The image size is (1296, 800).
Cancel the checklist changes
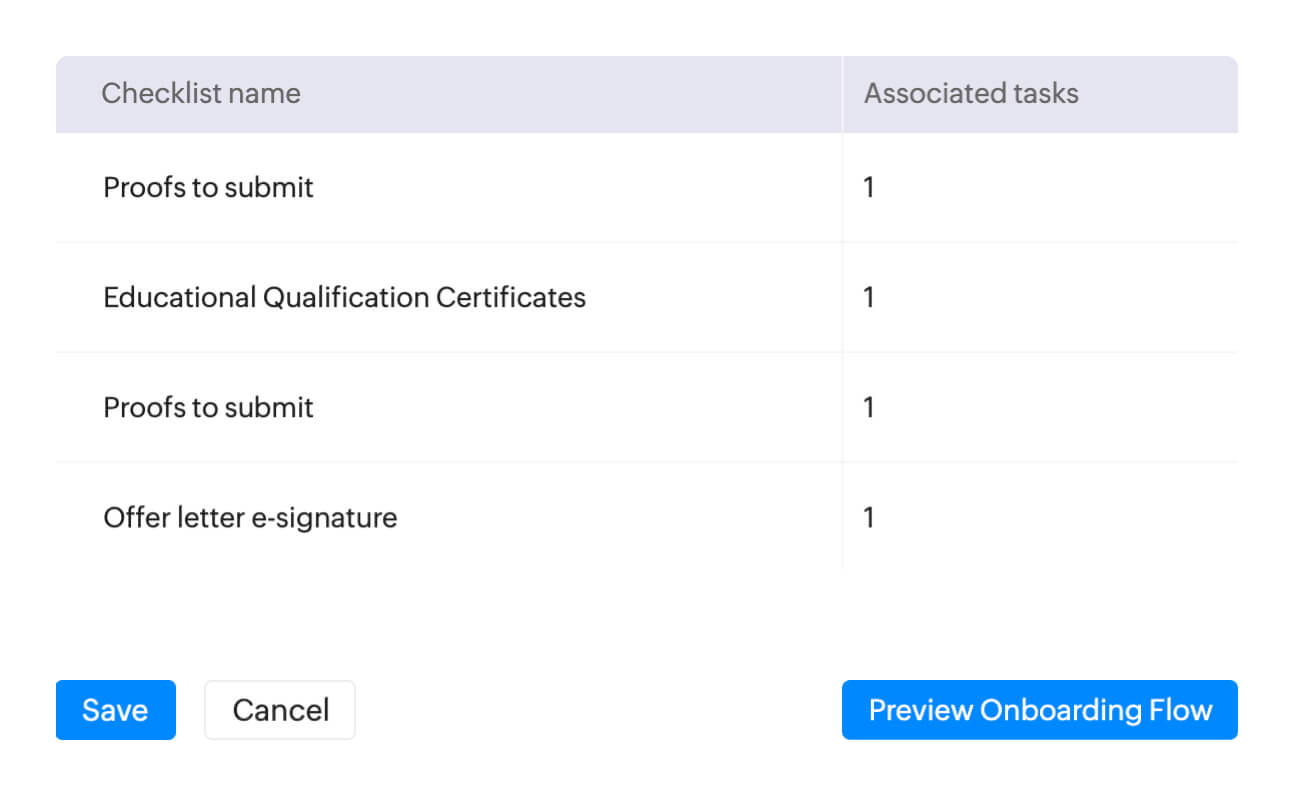(x=280, y=710)
